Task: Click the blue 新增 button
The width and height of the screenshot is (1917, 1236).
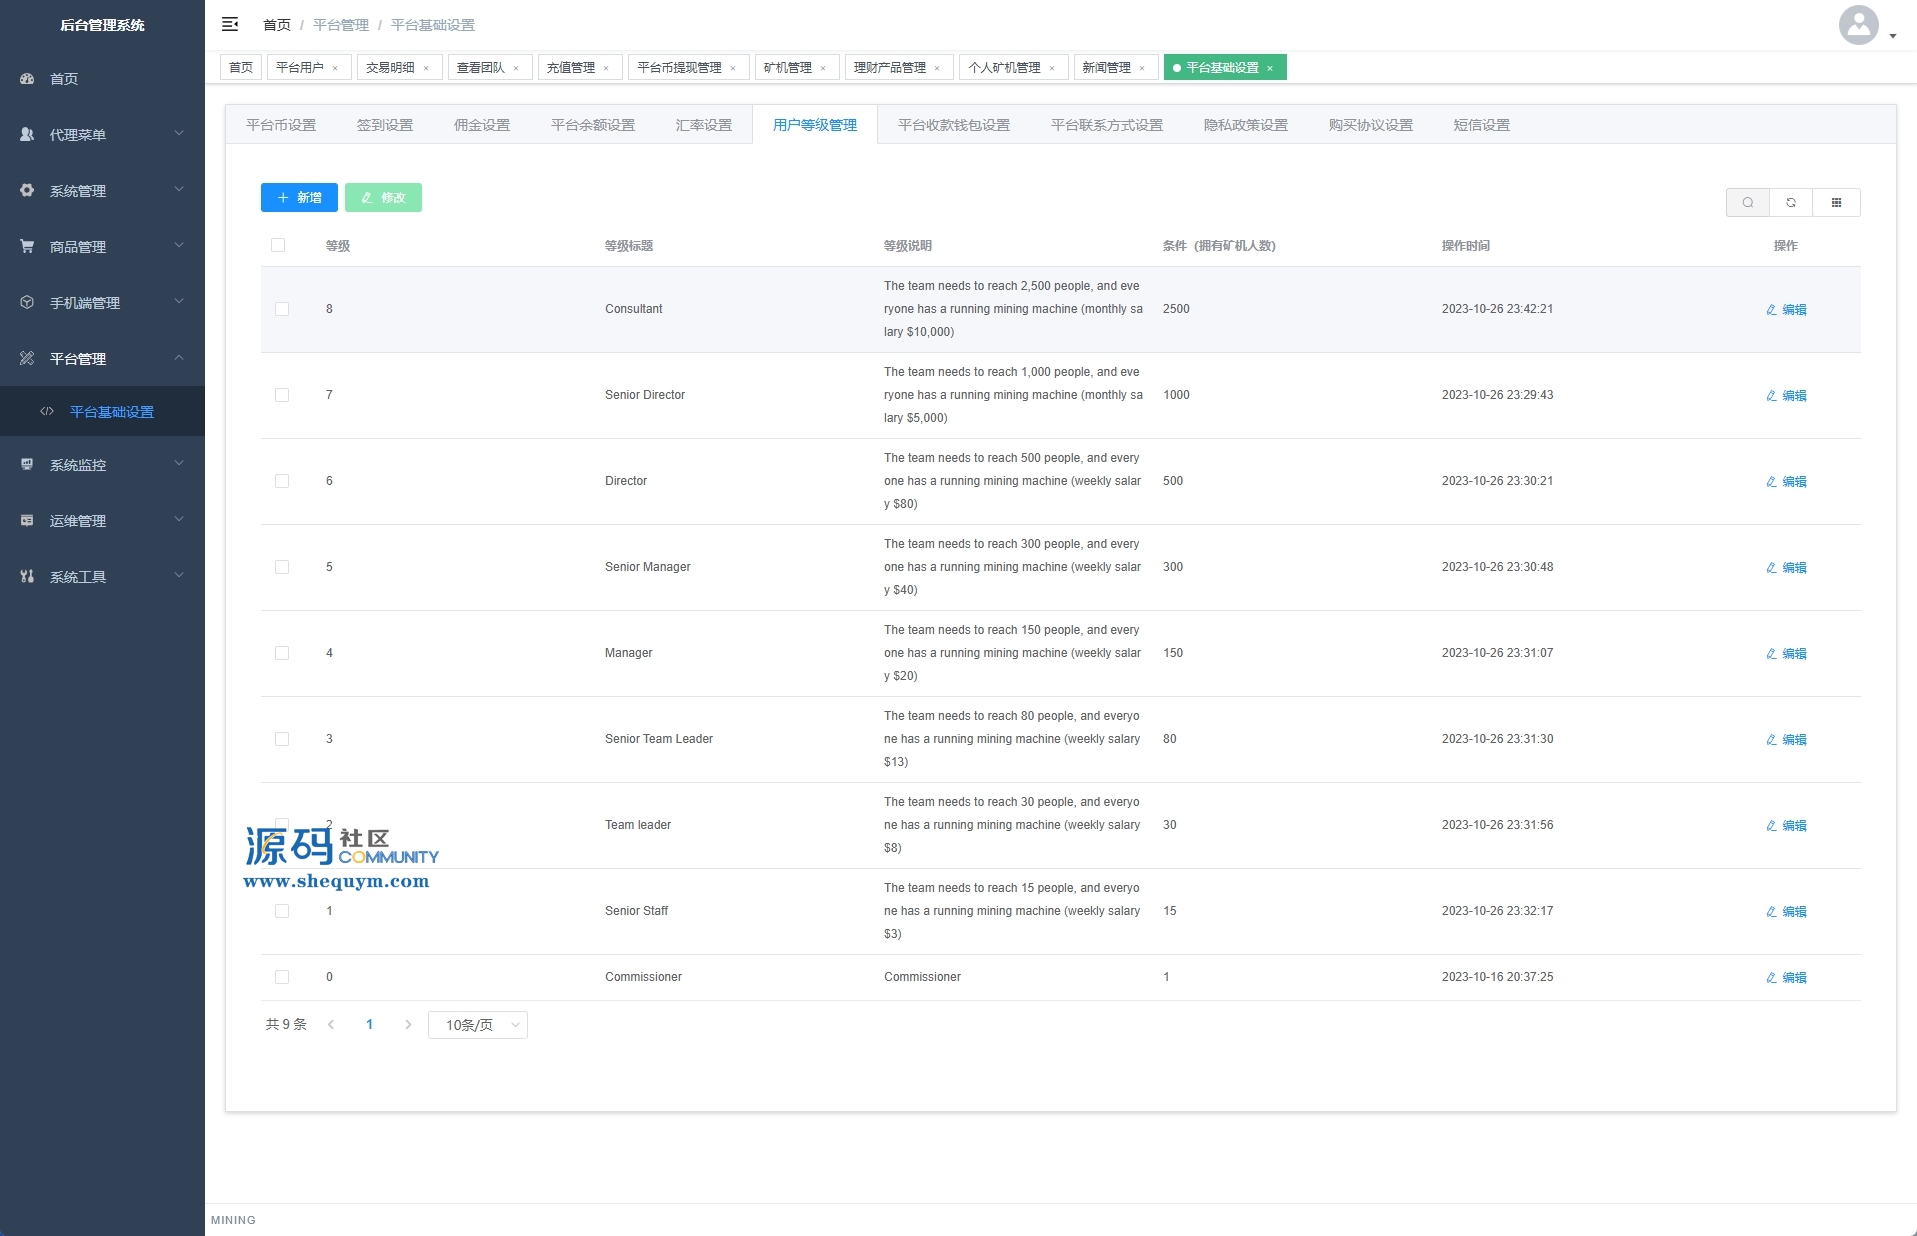Action: [x=299, y=198]
